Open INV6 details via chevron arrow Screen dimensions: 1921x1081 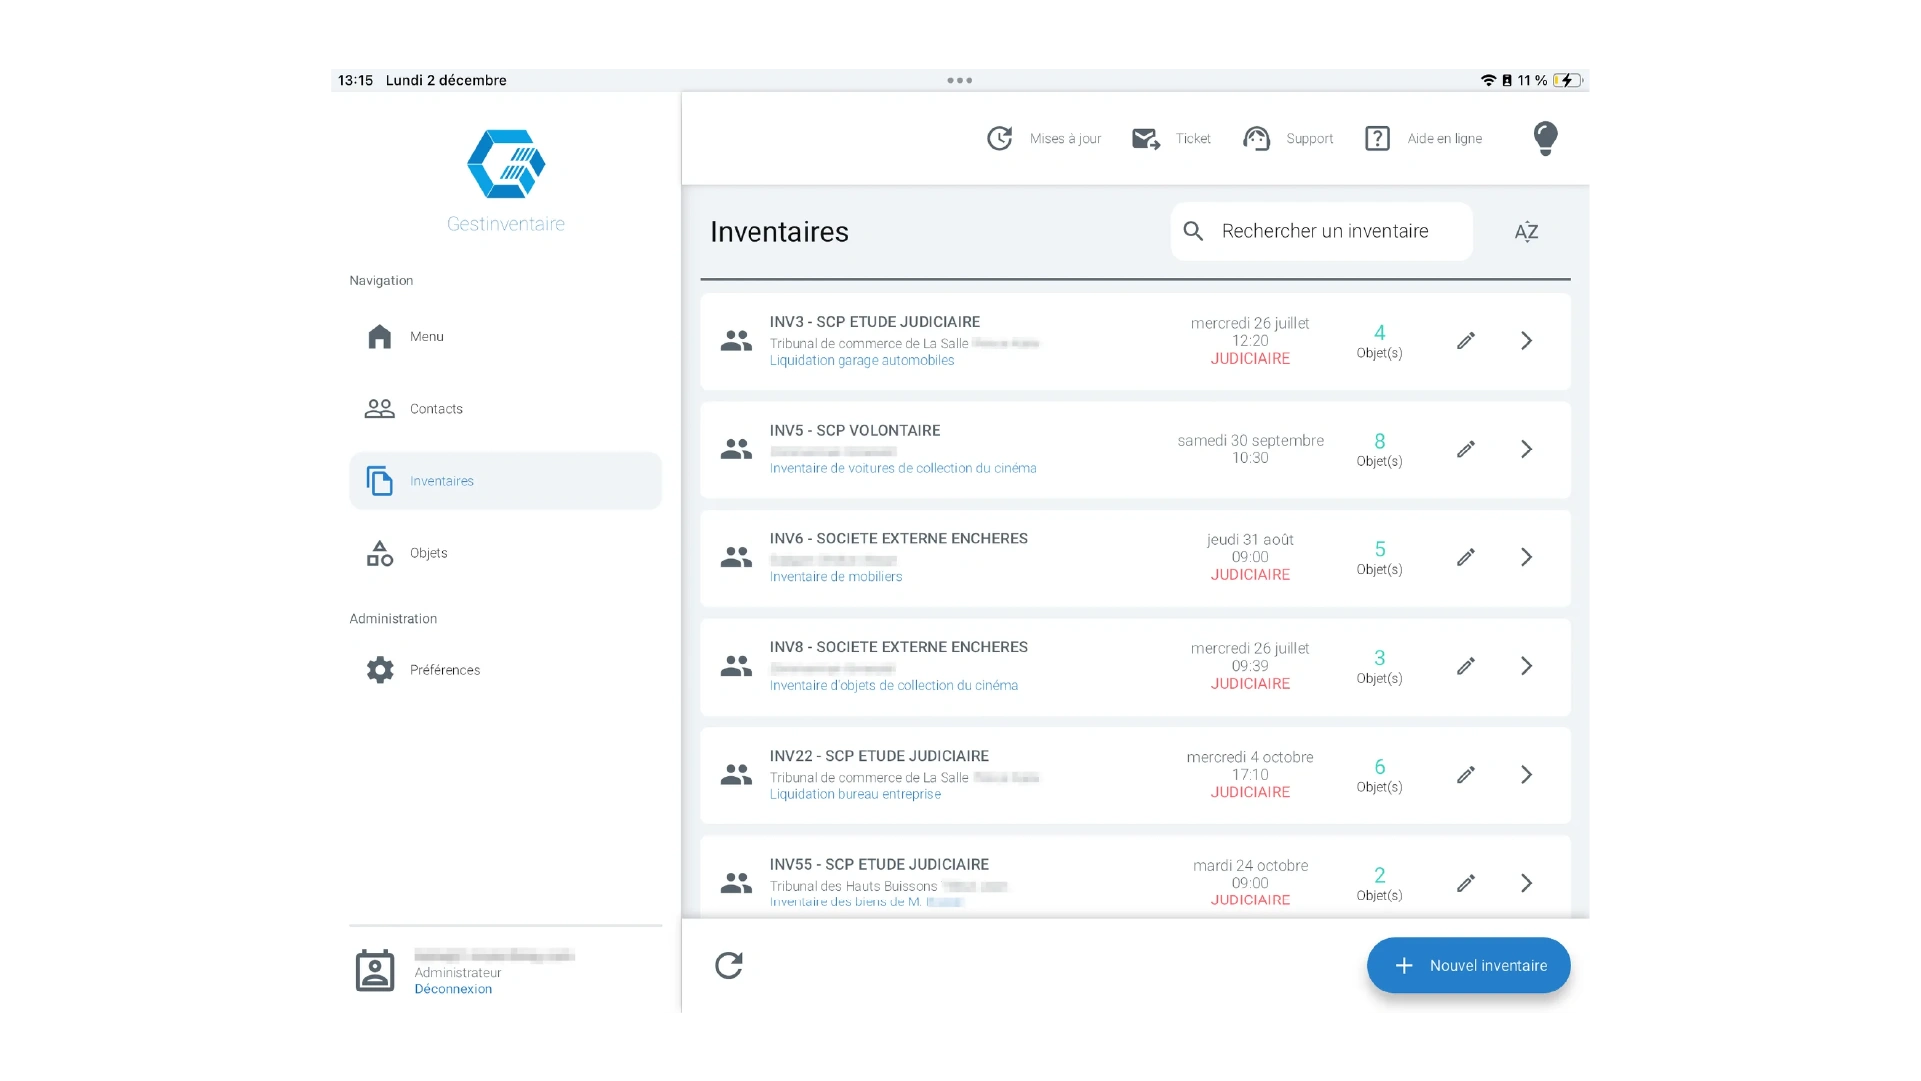(1526, 557)
